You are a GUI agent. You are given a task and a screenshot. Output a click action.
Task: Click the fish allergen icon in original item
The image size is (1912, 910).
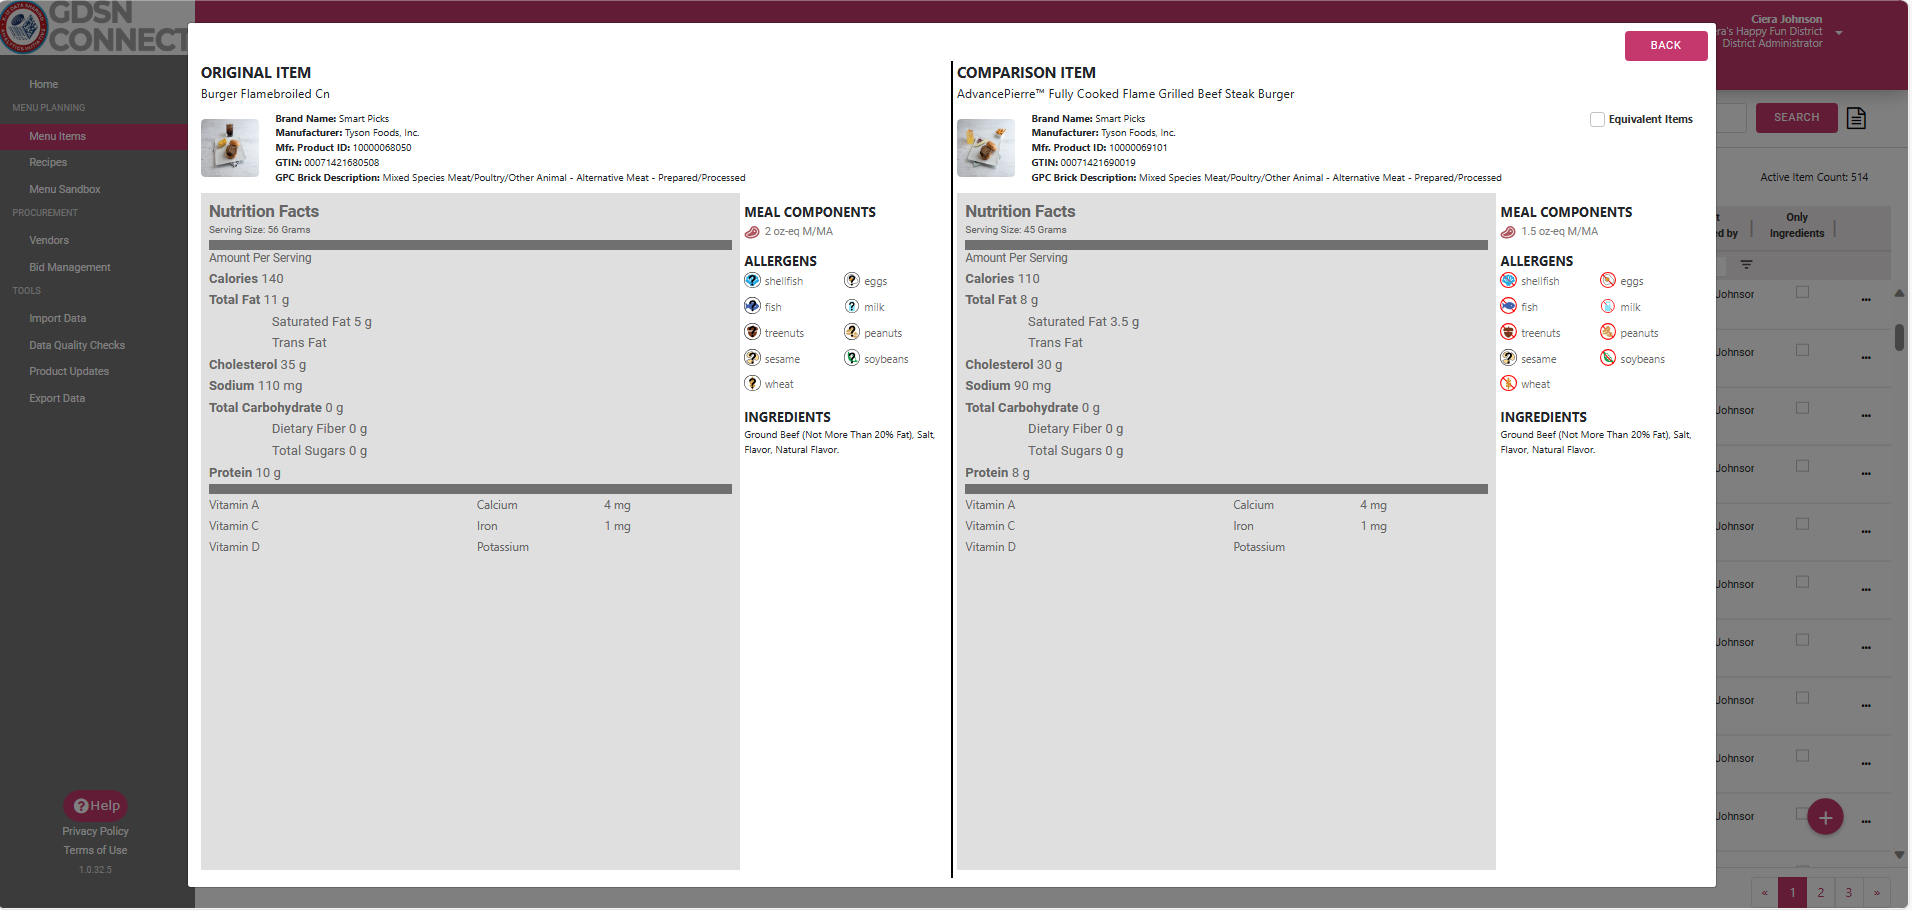pyautogui.click(x=752, y=306)
